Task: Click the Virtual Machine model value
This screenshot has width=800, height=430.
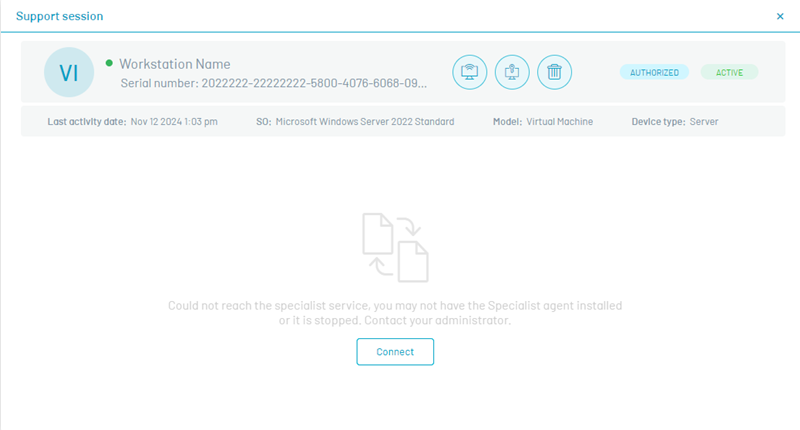Action: coord(559,121)
